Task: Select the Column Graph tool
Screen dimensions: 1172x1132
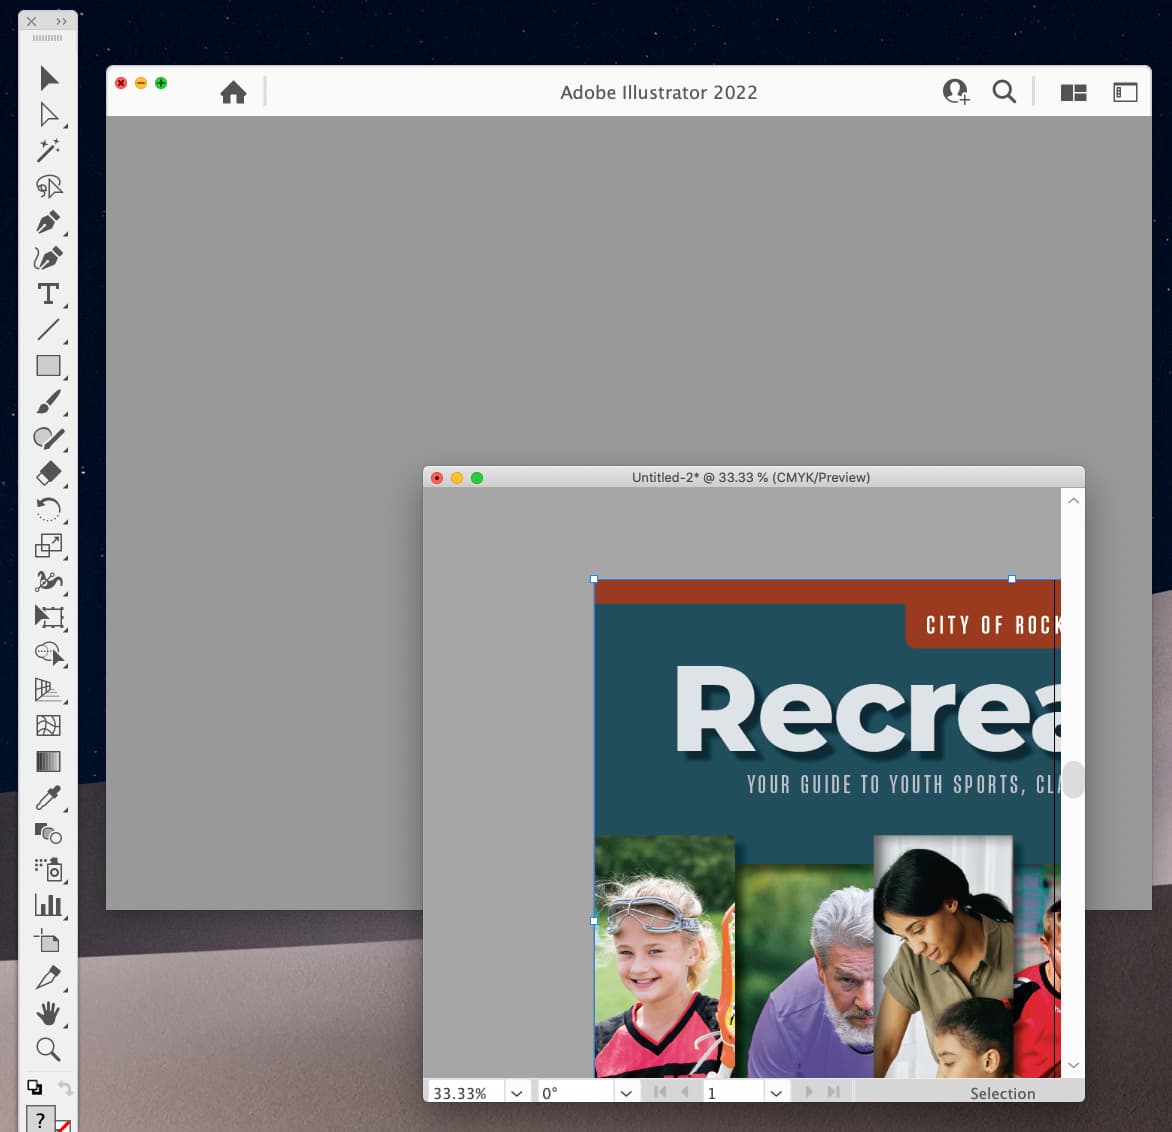Action: click(49, 905)
